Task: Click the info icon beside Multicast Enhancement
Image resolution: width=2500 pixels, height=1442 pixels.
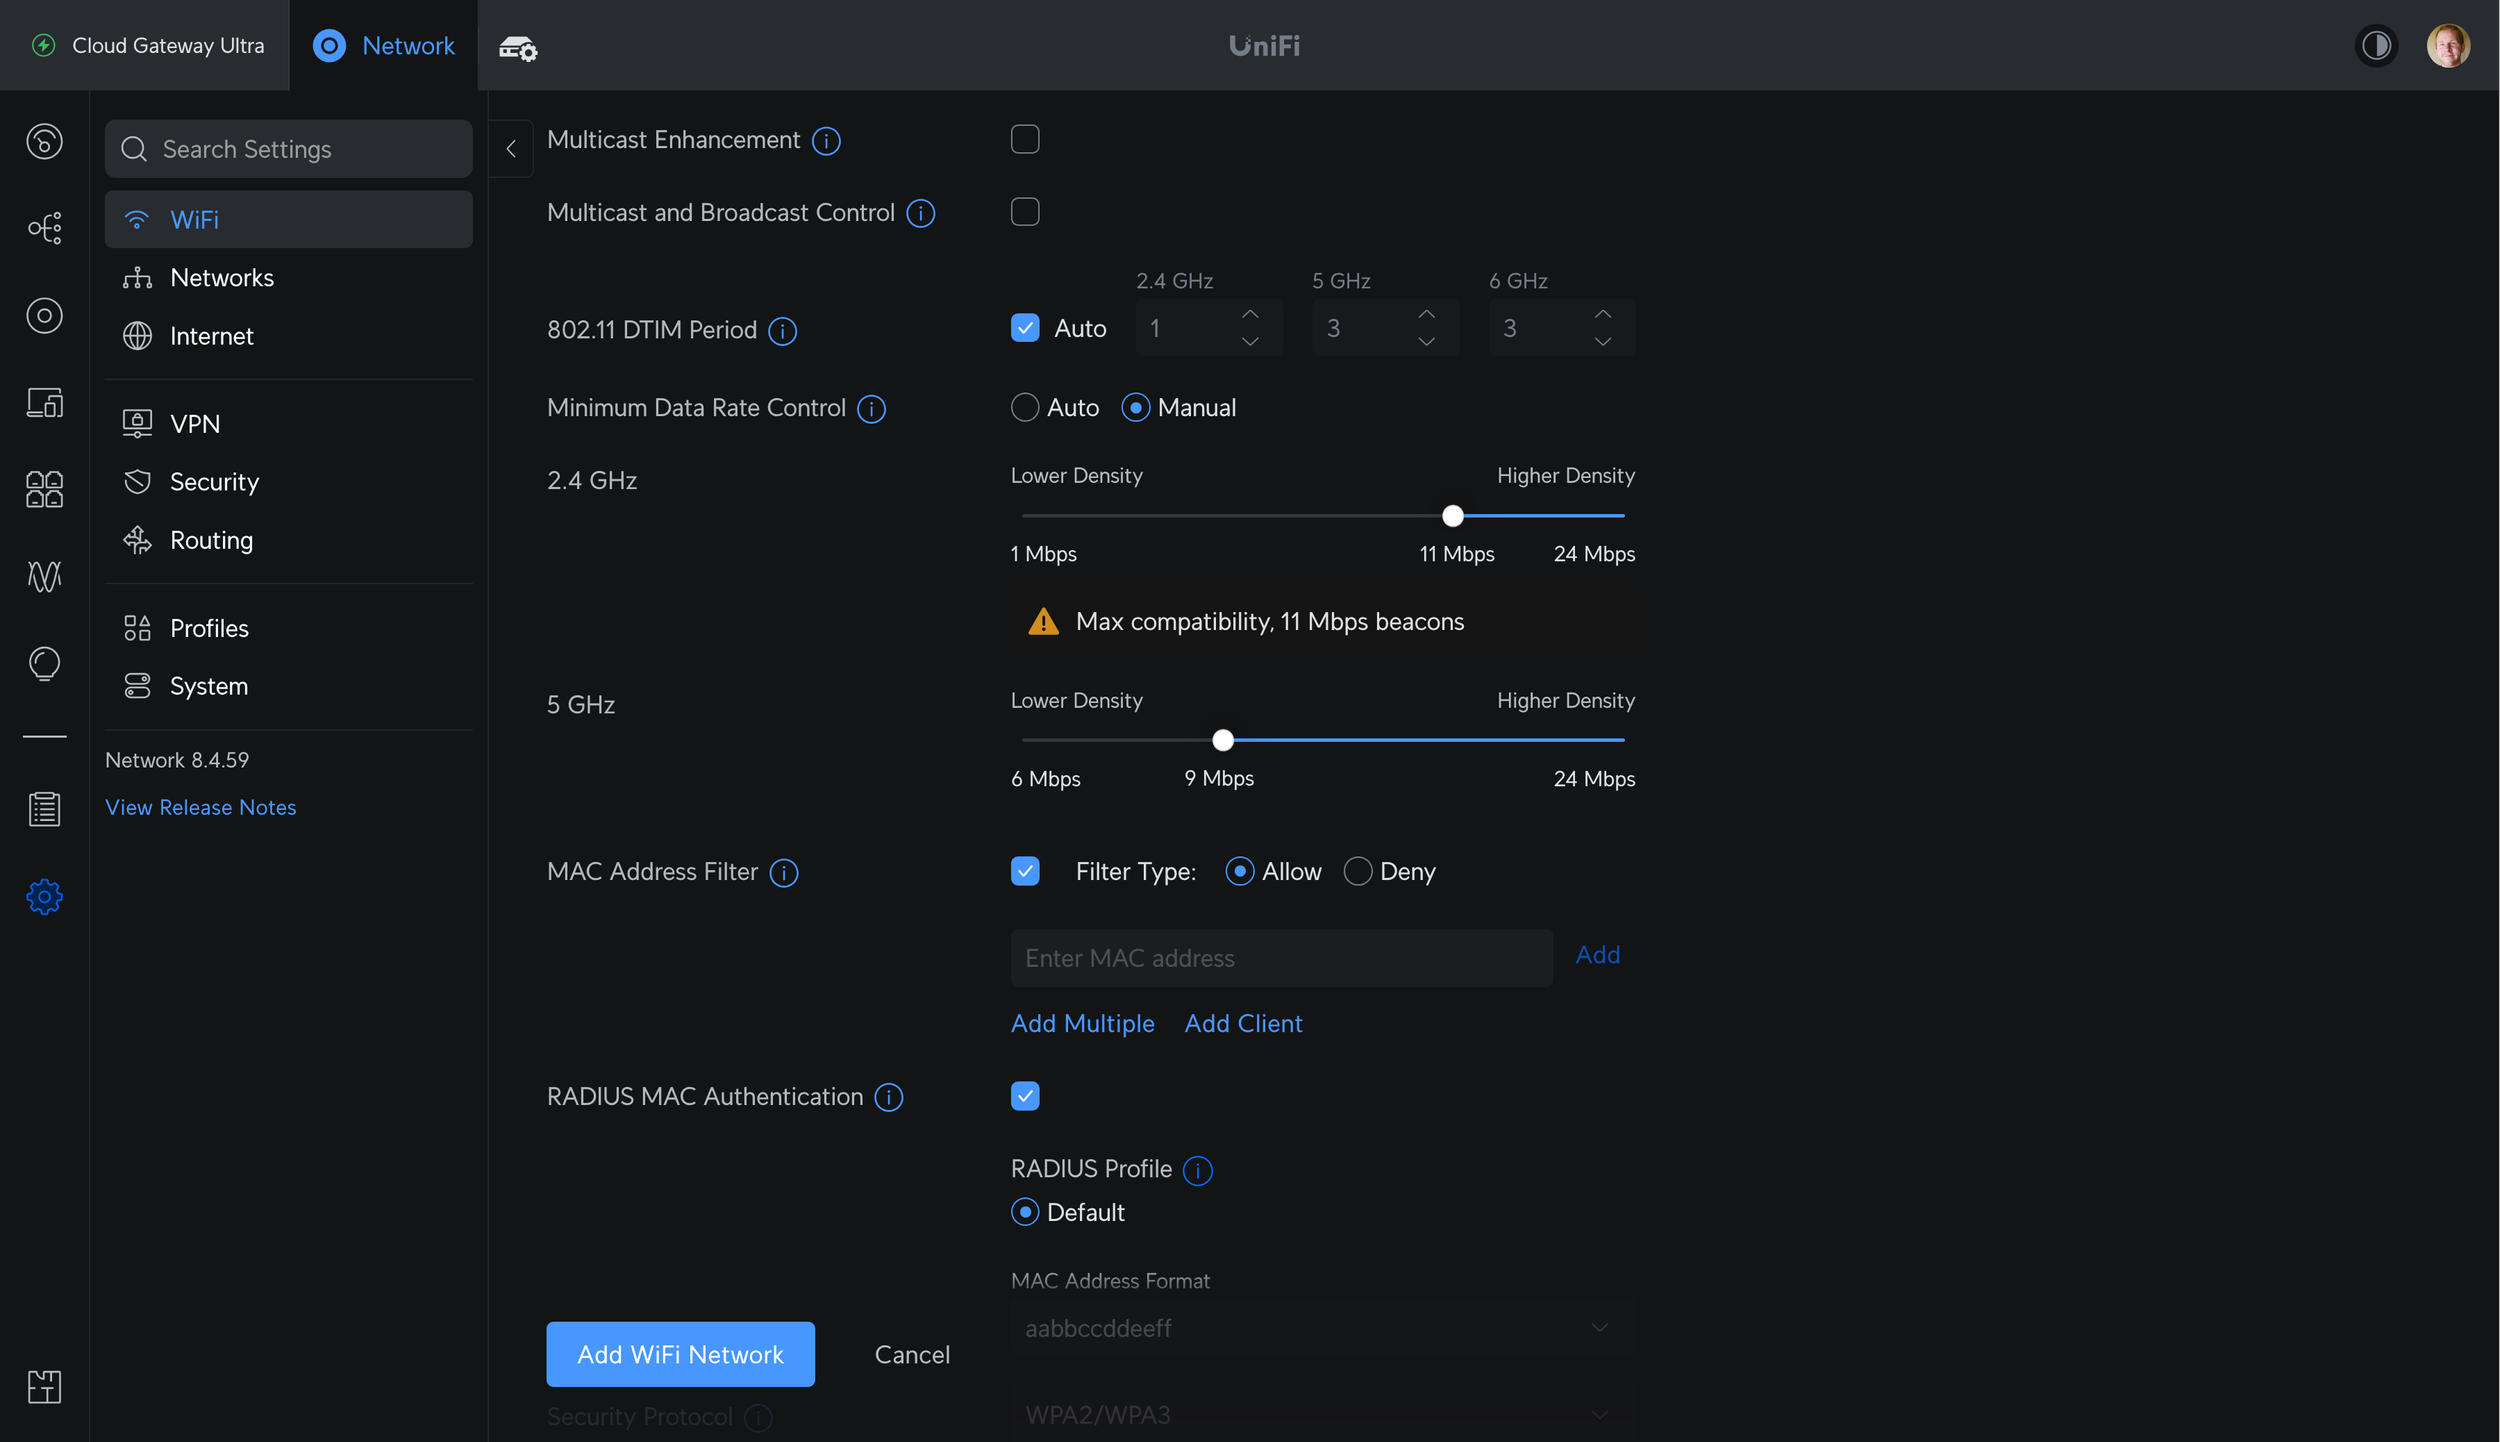Action: 826,141
